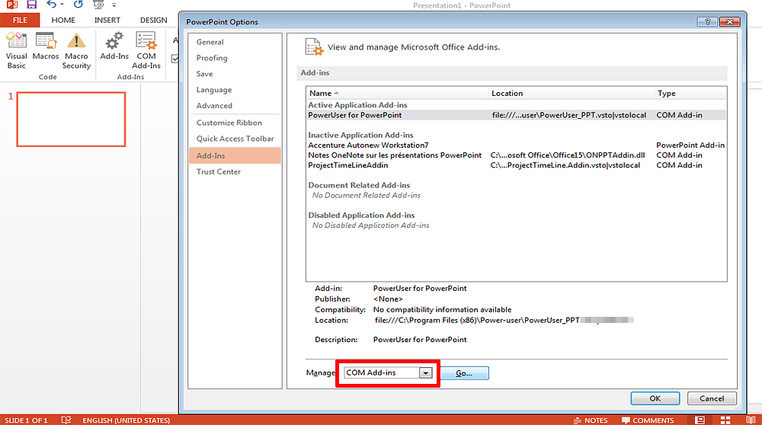Open the Visual Basic editor
762x425 pixels.
16,51
